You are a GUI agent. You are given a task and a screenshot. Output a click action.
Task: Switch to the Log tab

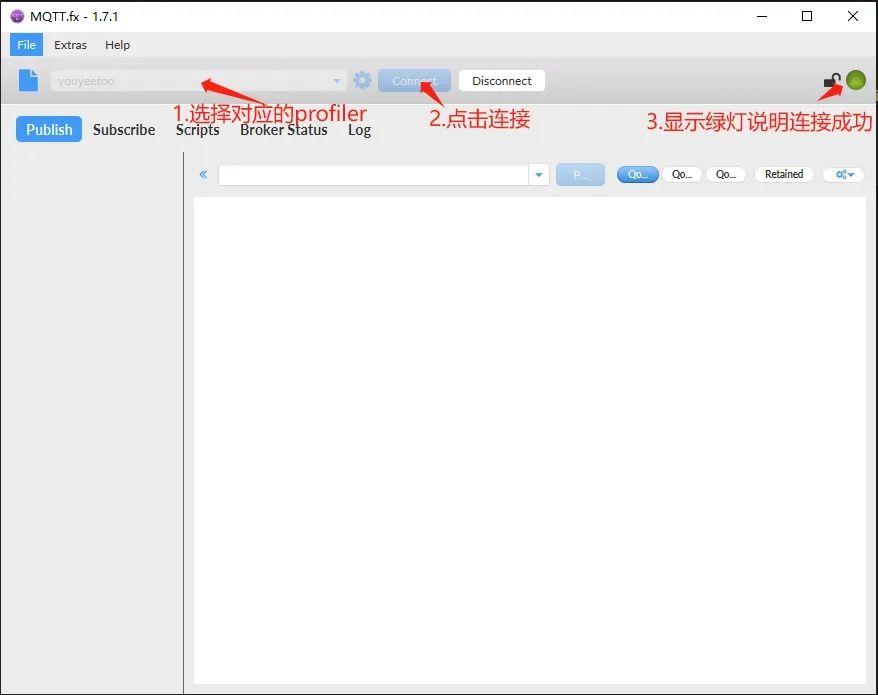359,130
